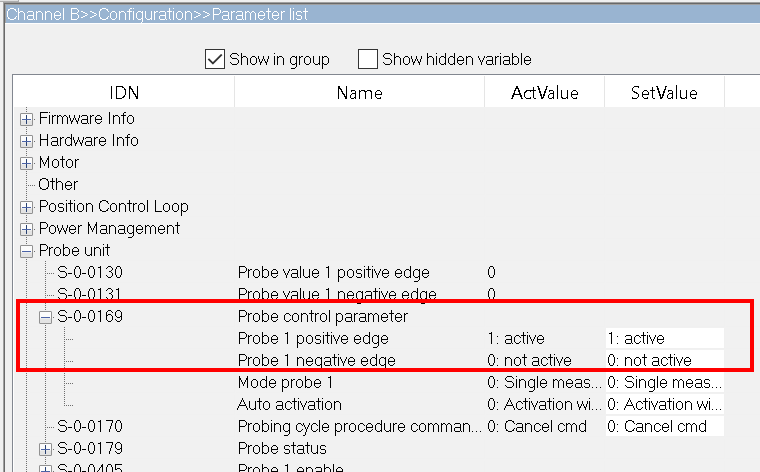Click the ActValue column header
The width and height of the screenshot is (760, 472).
[544, 93]
